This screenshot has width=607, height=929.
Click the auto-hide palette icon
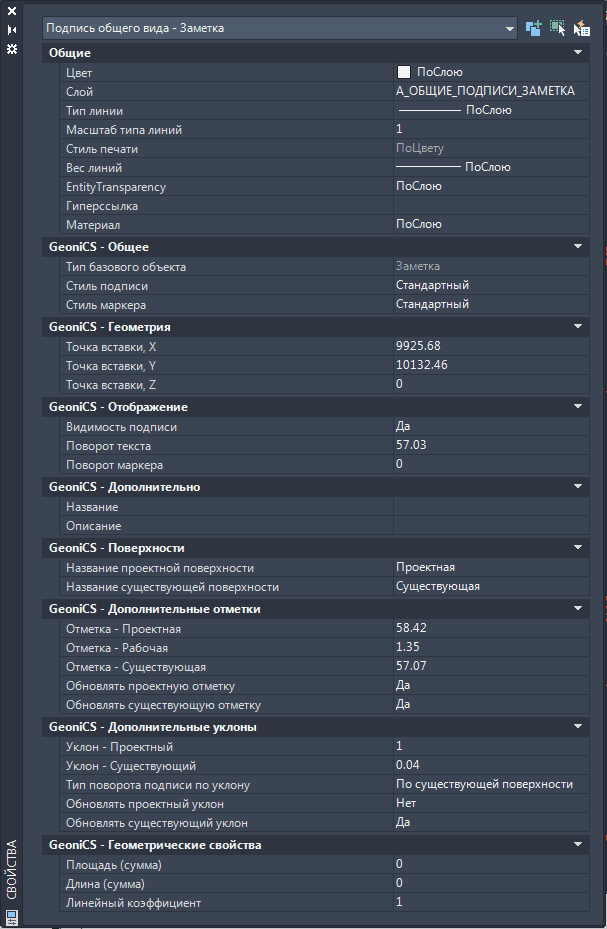[x=12, y=30]
